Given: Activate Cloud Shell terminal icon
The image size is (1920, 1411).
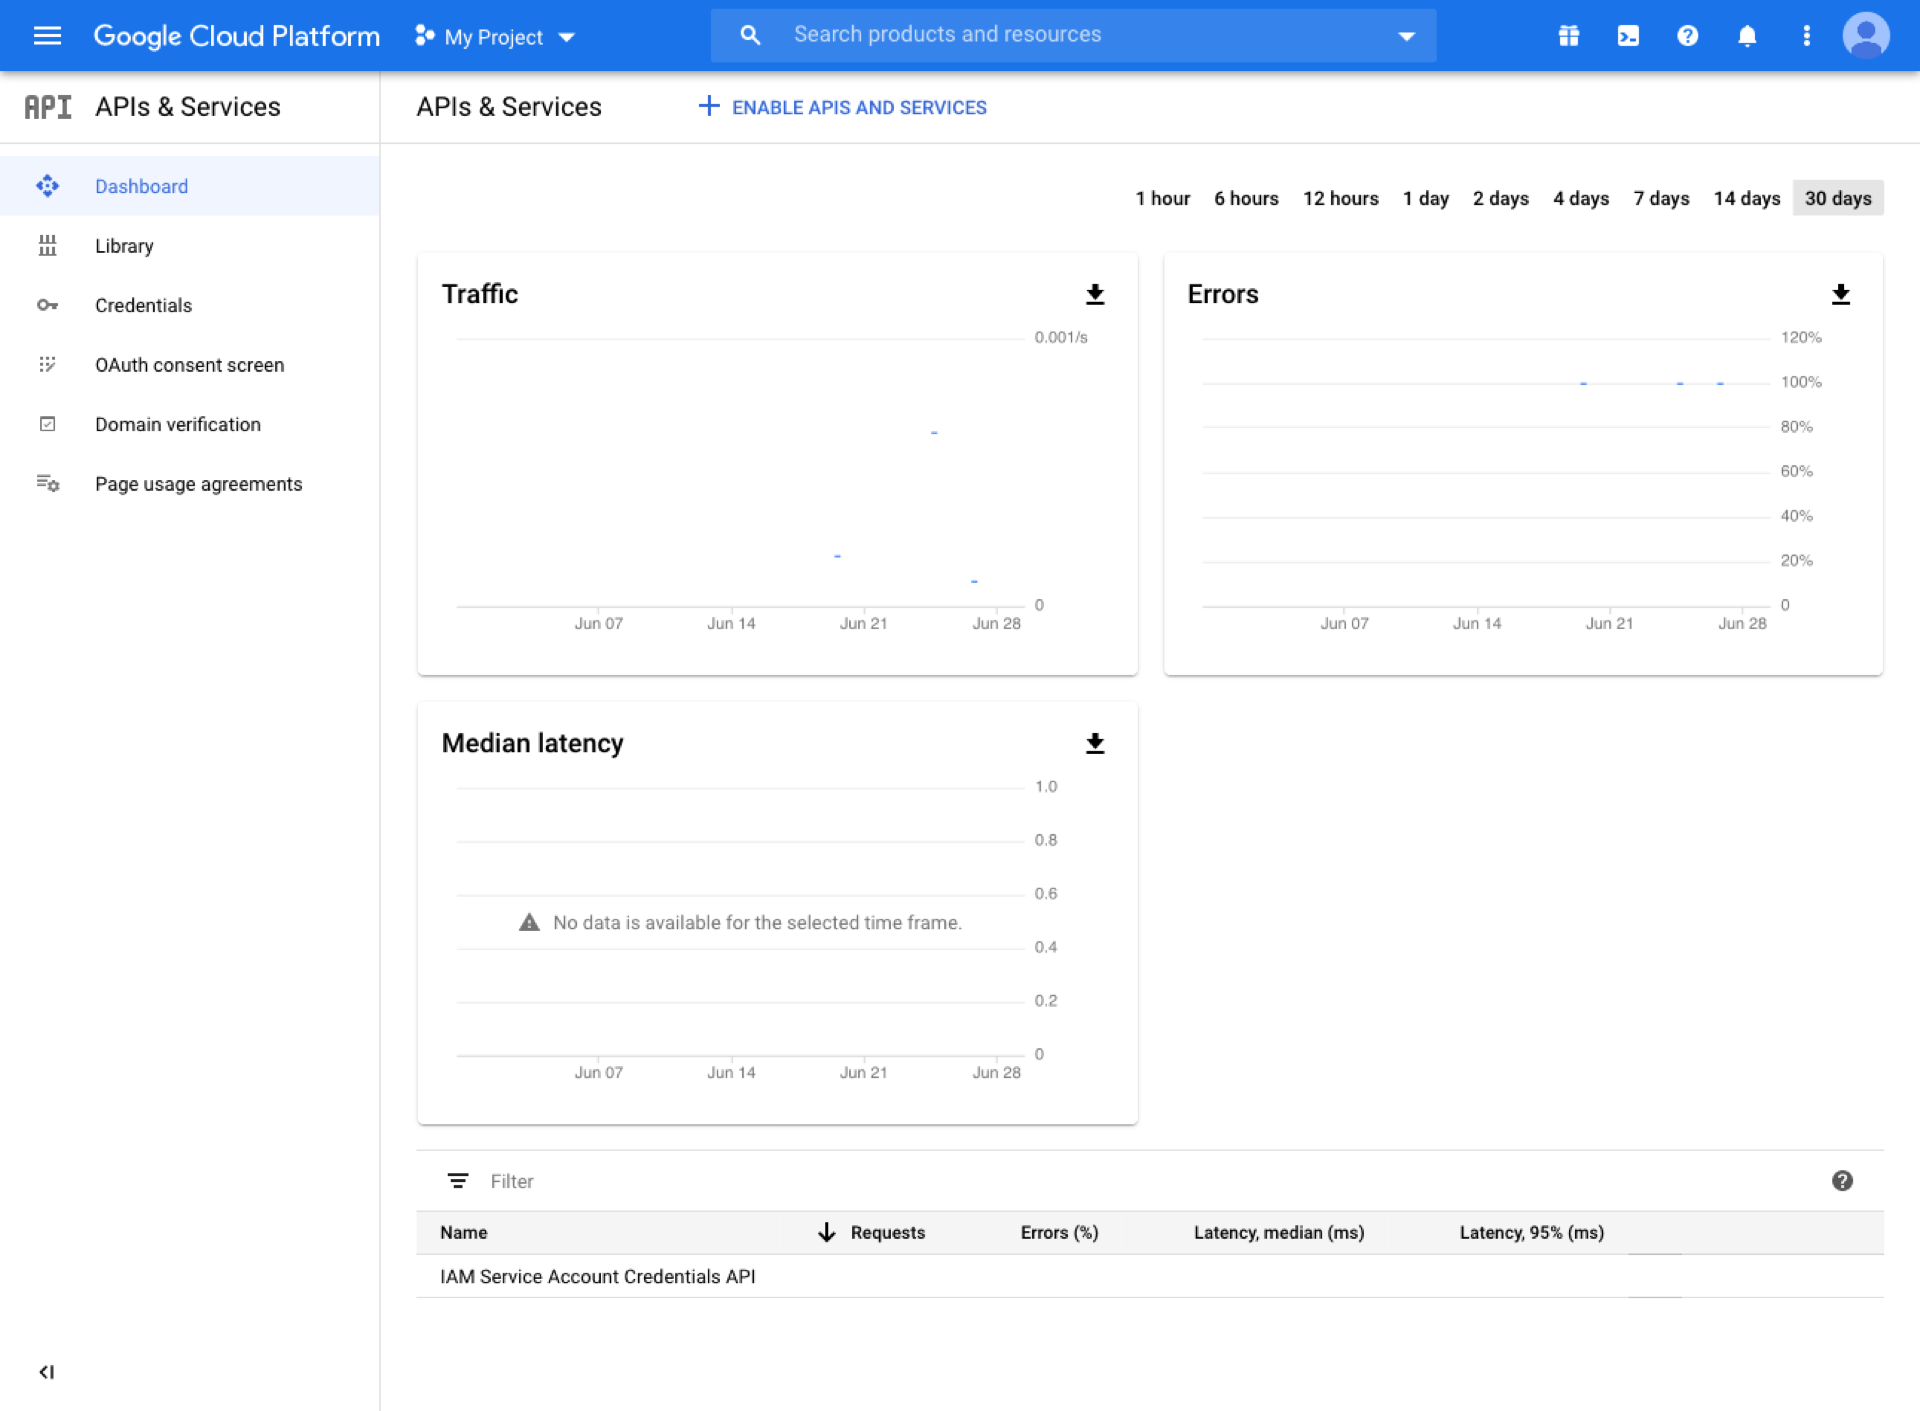Looking at the screenshot, I should [1628, 36].
